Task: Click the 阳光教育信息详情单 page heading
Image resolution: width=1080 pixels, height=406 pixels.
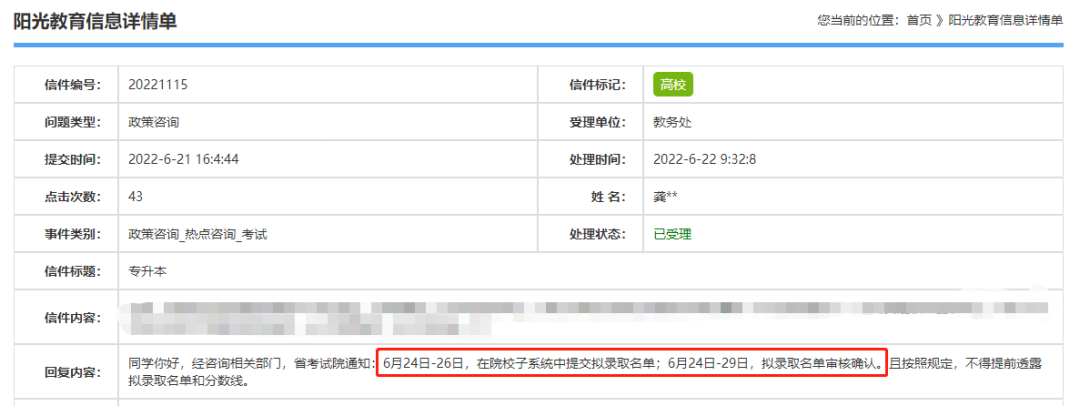Action: coord(95,20)
